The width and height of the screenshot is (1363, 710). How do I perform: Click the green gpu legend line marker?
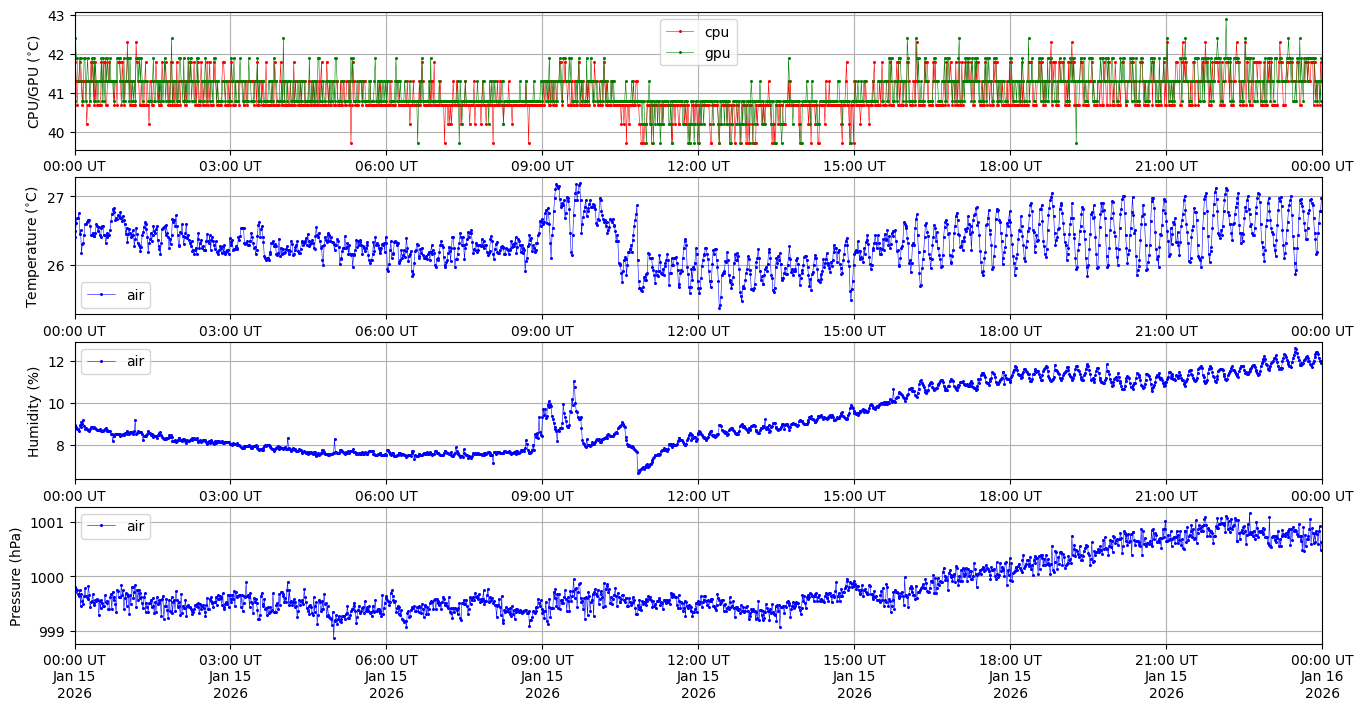click(x=681, y=52)
